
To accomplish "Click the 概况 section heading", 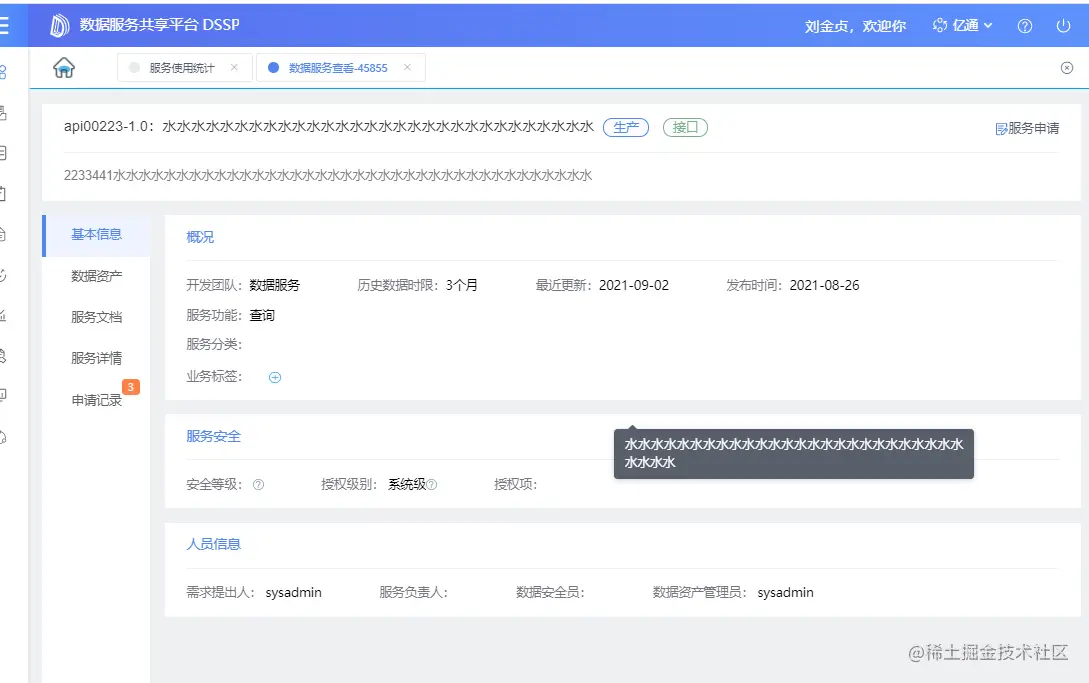I will pyautogui.click(x=200, y=237).
